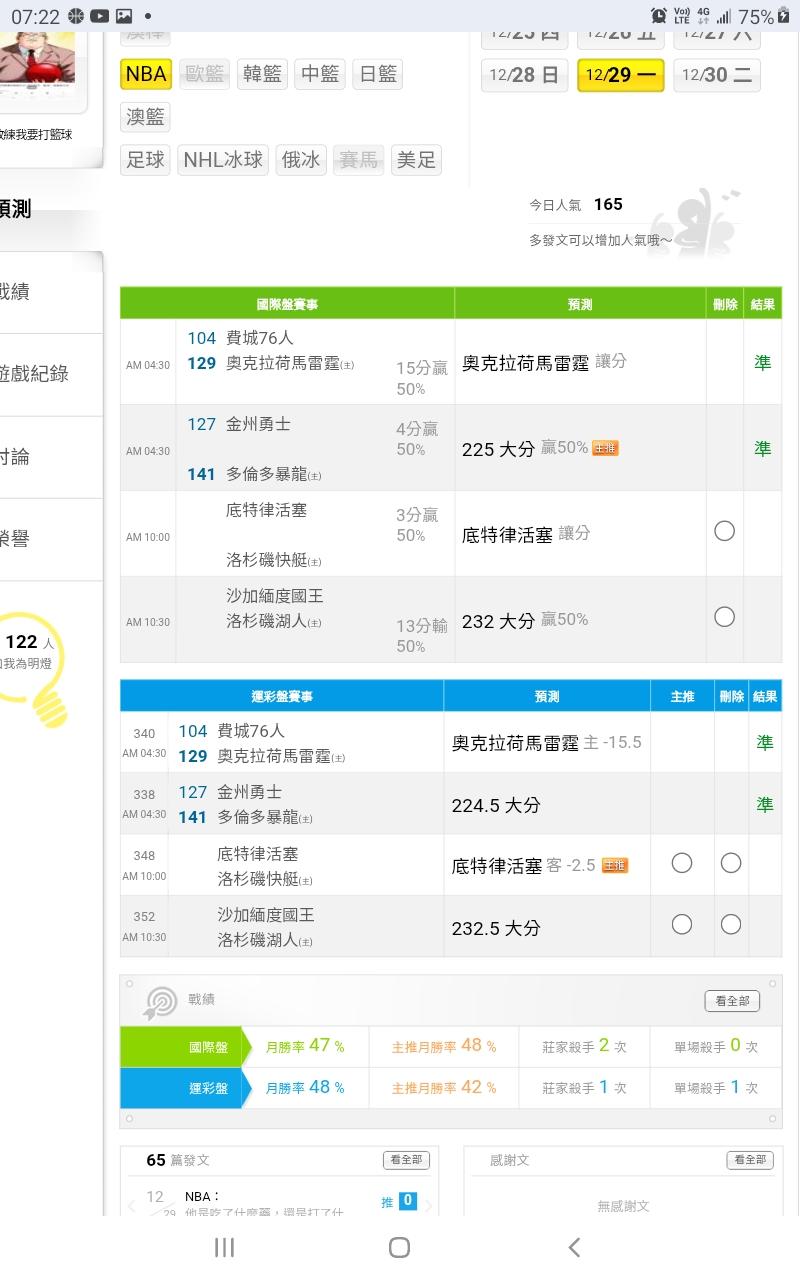Image resolution: width=800 pixels, height=1280 pixels.
Task: Expand all 戰績 with 看全部
Action: pos(731,1001)
